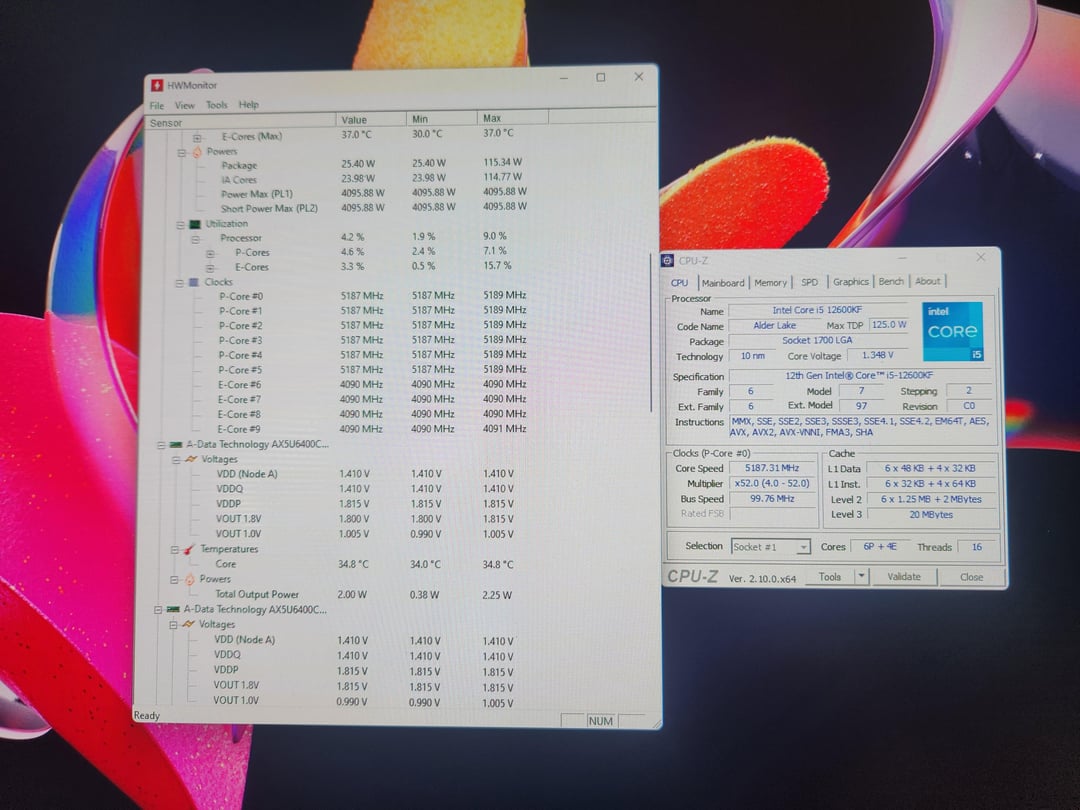Click the Name field Intel Core i5 12600KF
Screen dimensions: 1080x810
point(817,310)
